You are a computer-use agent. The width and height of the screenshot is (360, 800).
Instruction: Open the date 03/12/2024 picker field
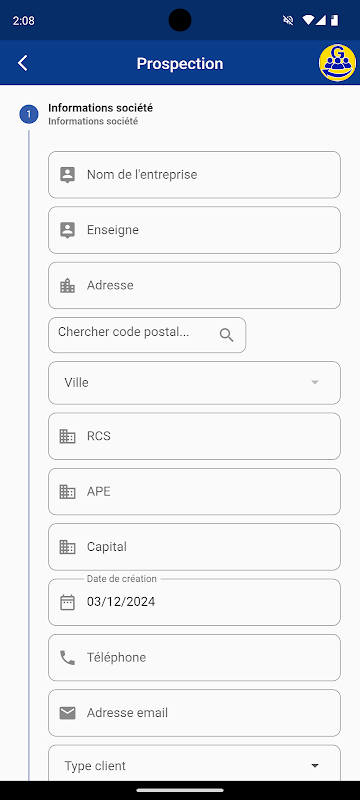[194, 602]
